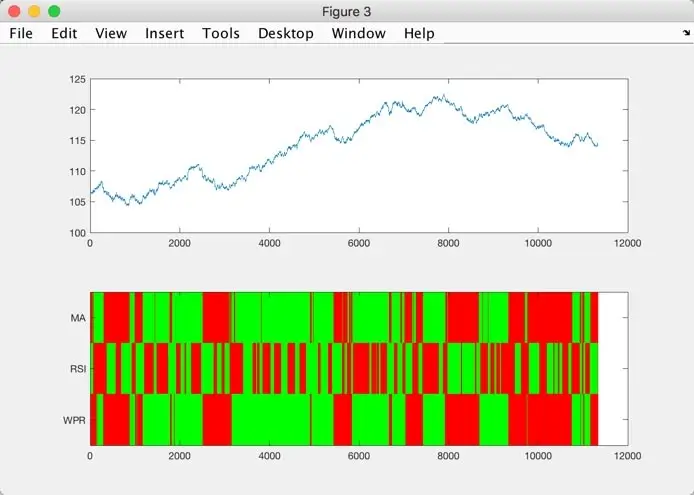Open the File menu
Image resolution: width=694 pixels, height=495 pixels.
21,33
